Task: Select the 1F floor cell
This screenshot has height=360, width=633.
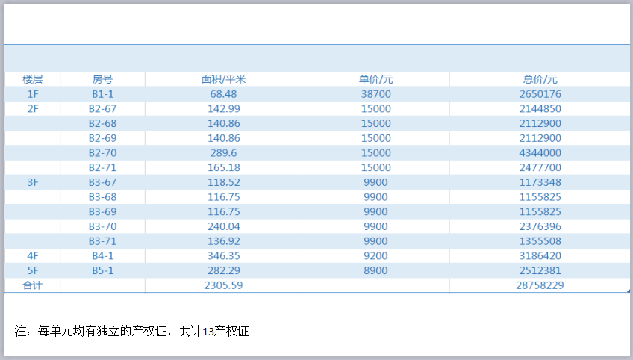Action: [33, 94]
